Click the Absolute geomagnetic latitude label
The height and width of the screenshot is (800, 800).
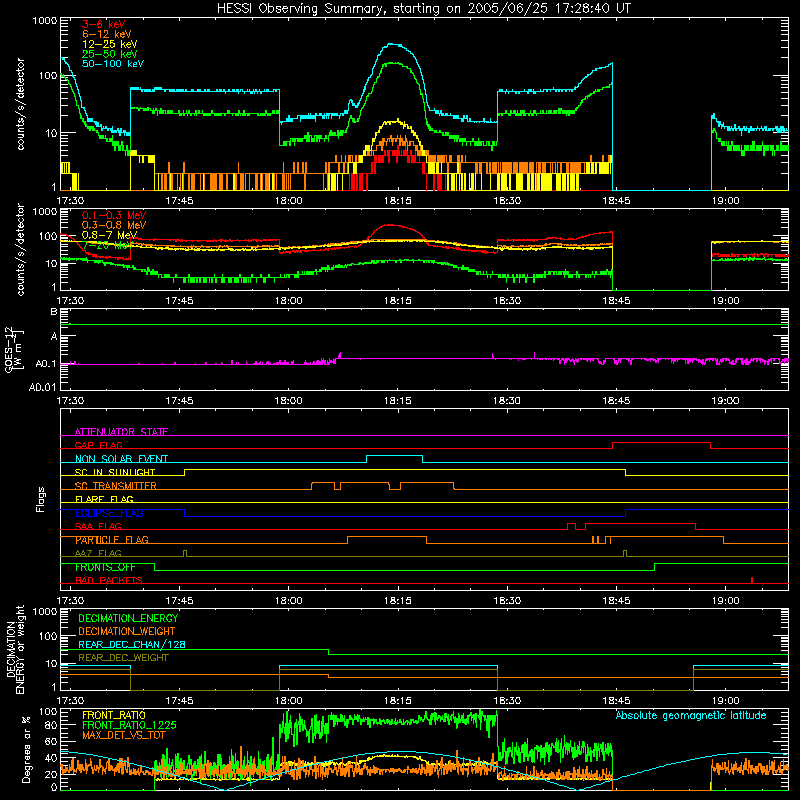[x=691, y=715]
